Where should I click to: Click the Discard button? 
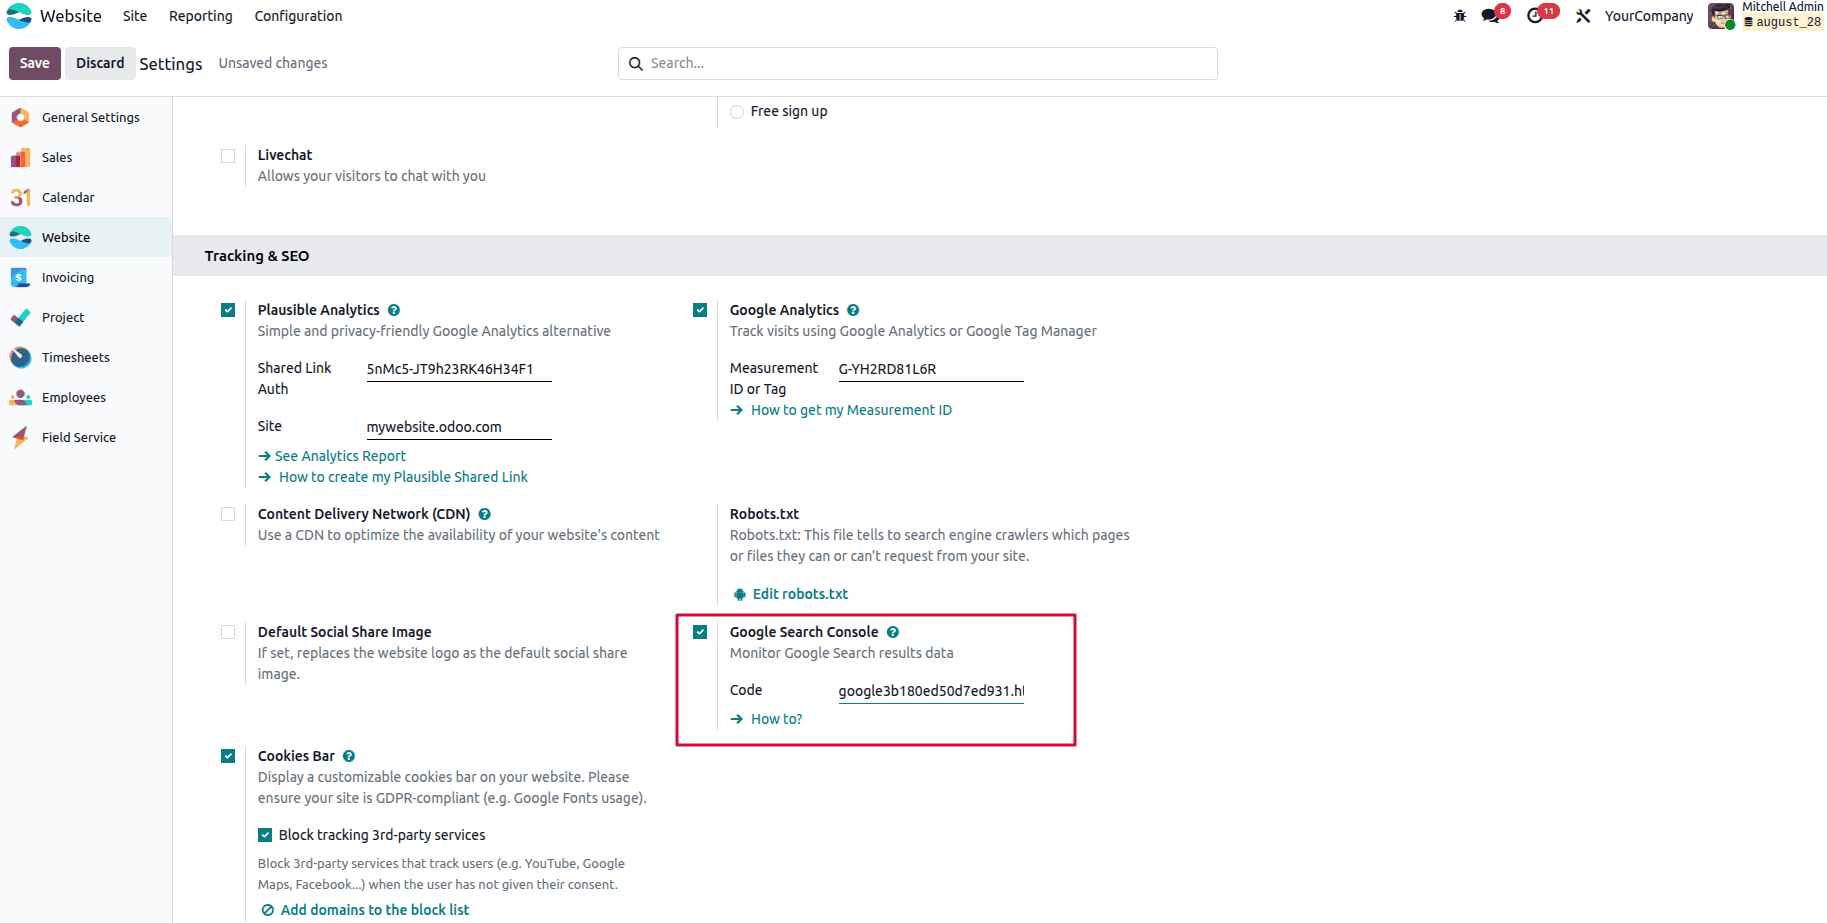pyautogui.click(x=100, y=63)
